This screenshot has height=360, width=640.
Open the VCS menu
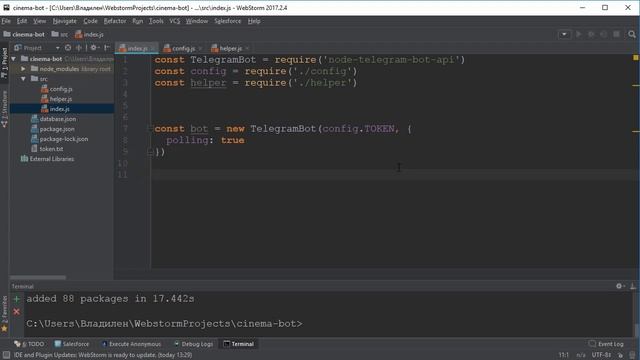(175, 21)
